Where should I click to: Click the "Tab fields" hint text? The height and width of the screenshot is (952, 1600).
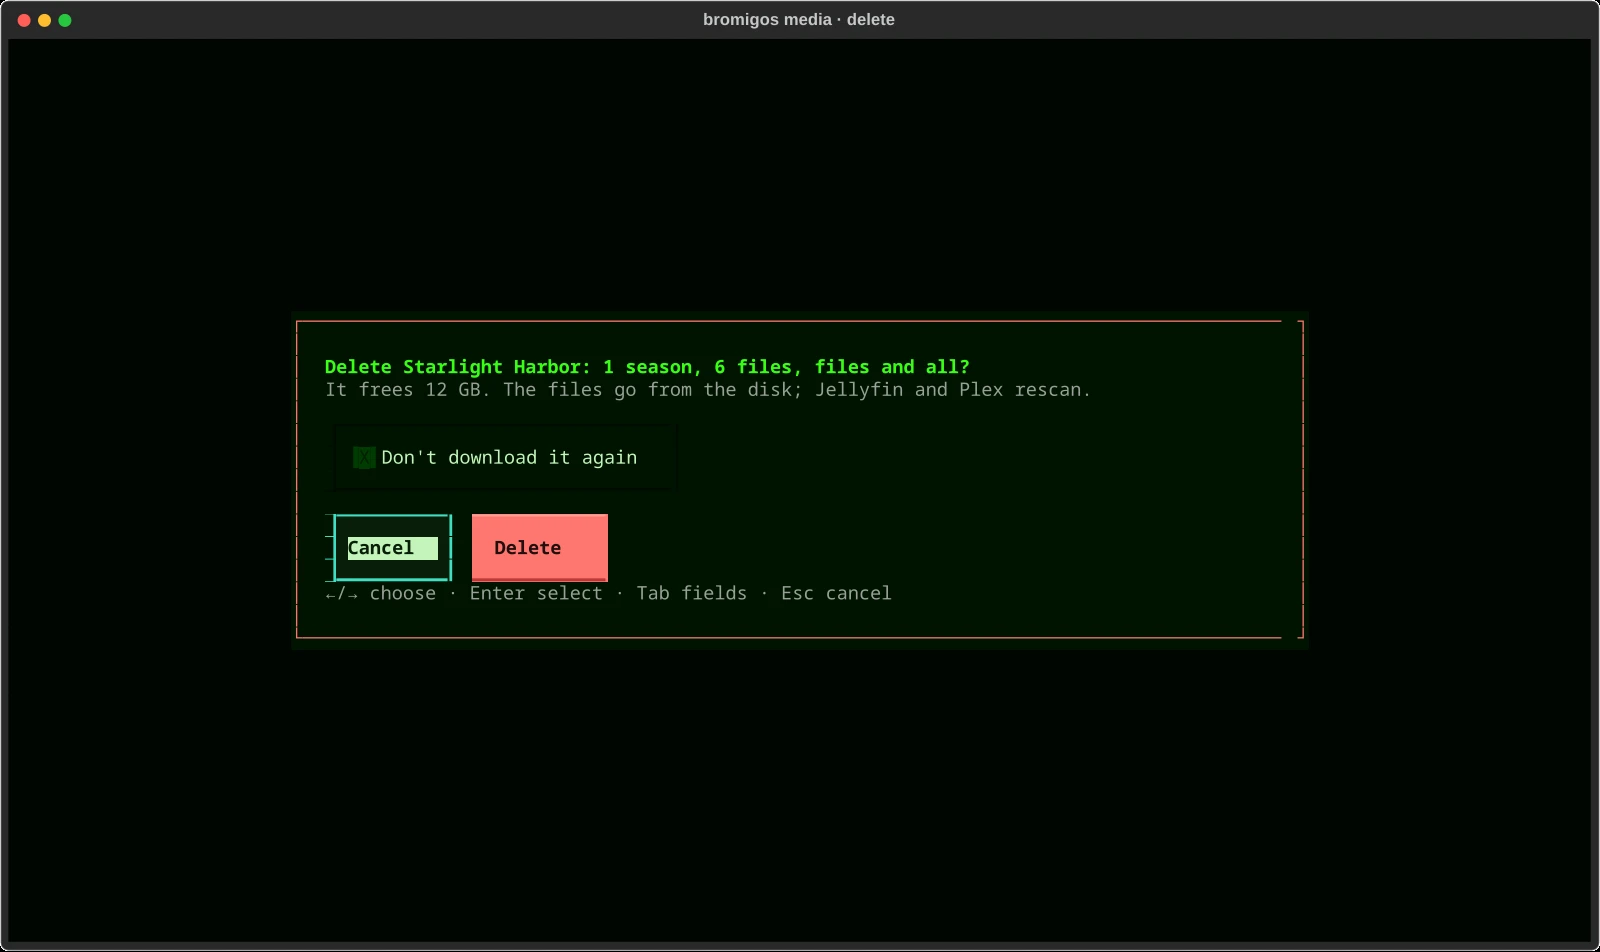pyautogui.click(x=692, y=593)
